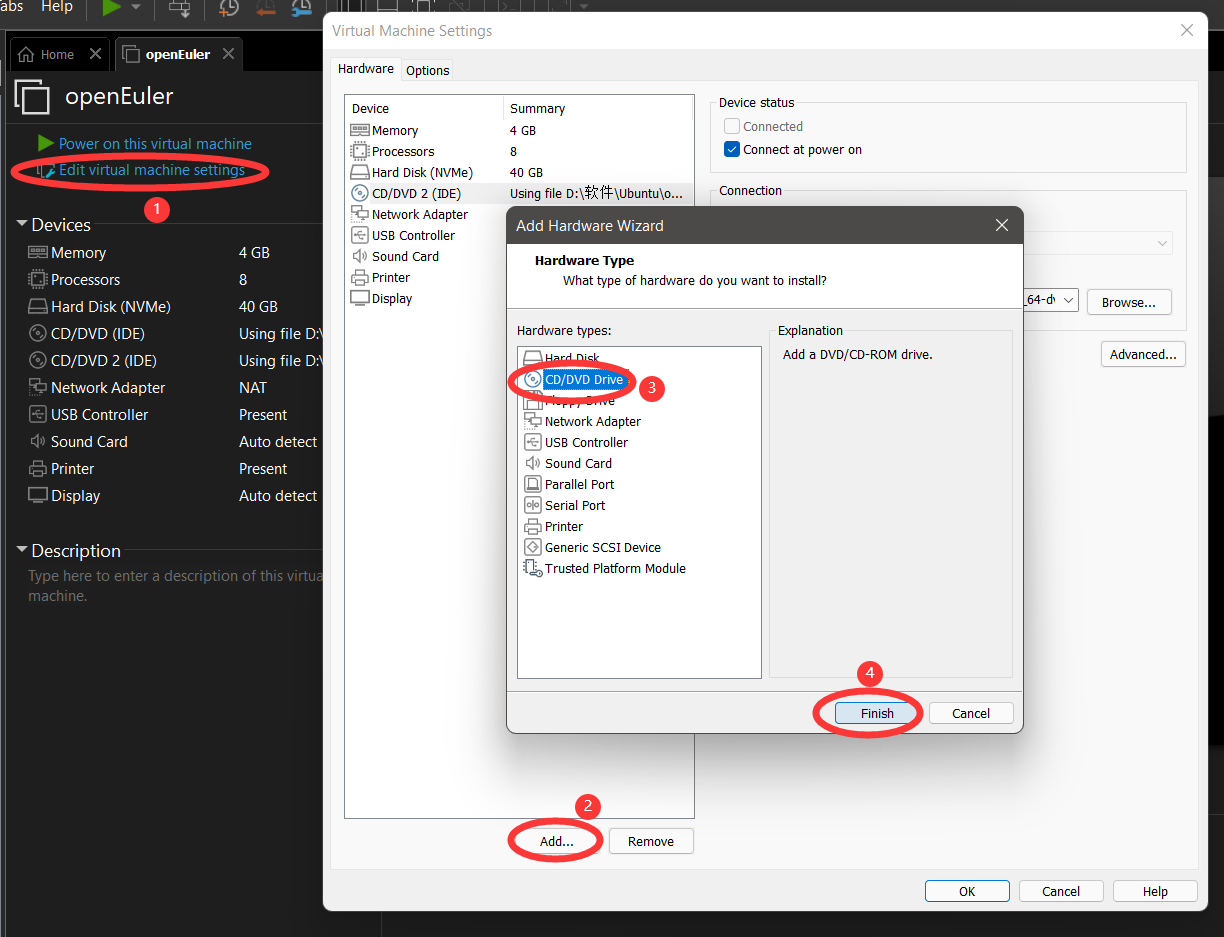Open the Help menu

pyautogui.click(x=57, y=7)
